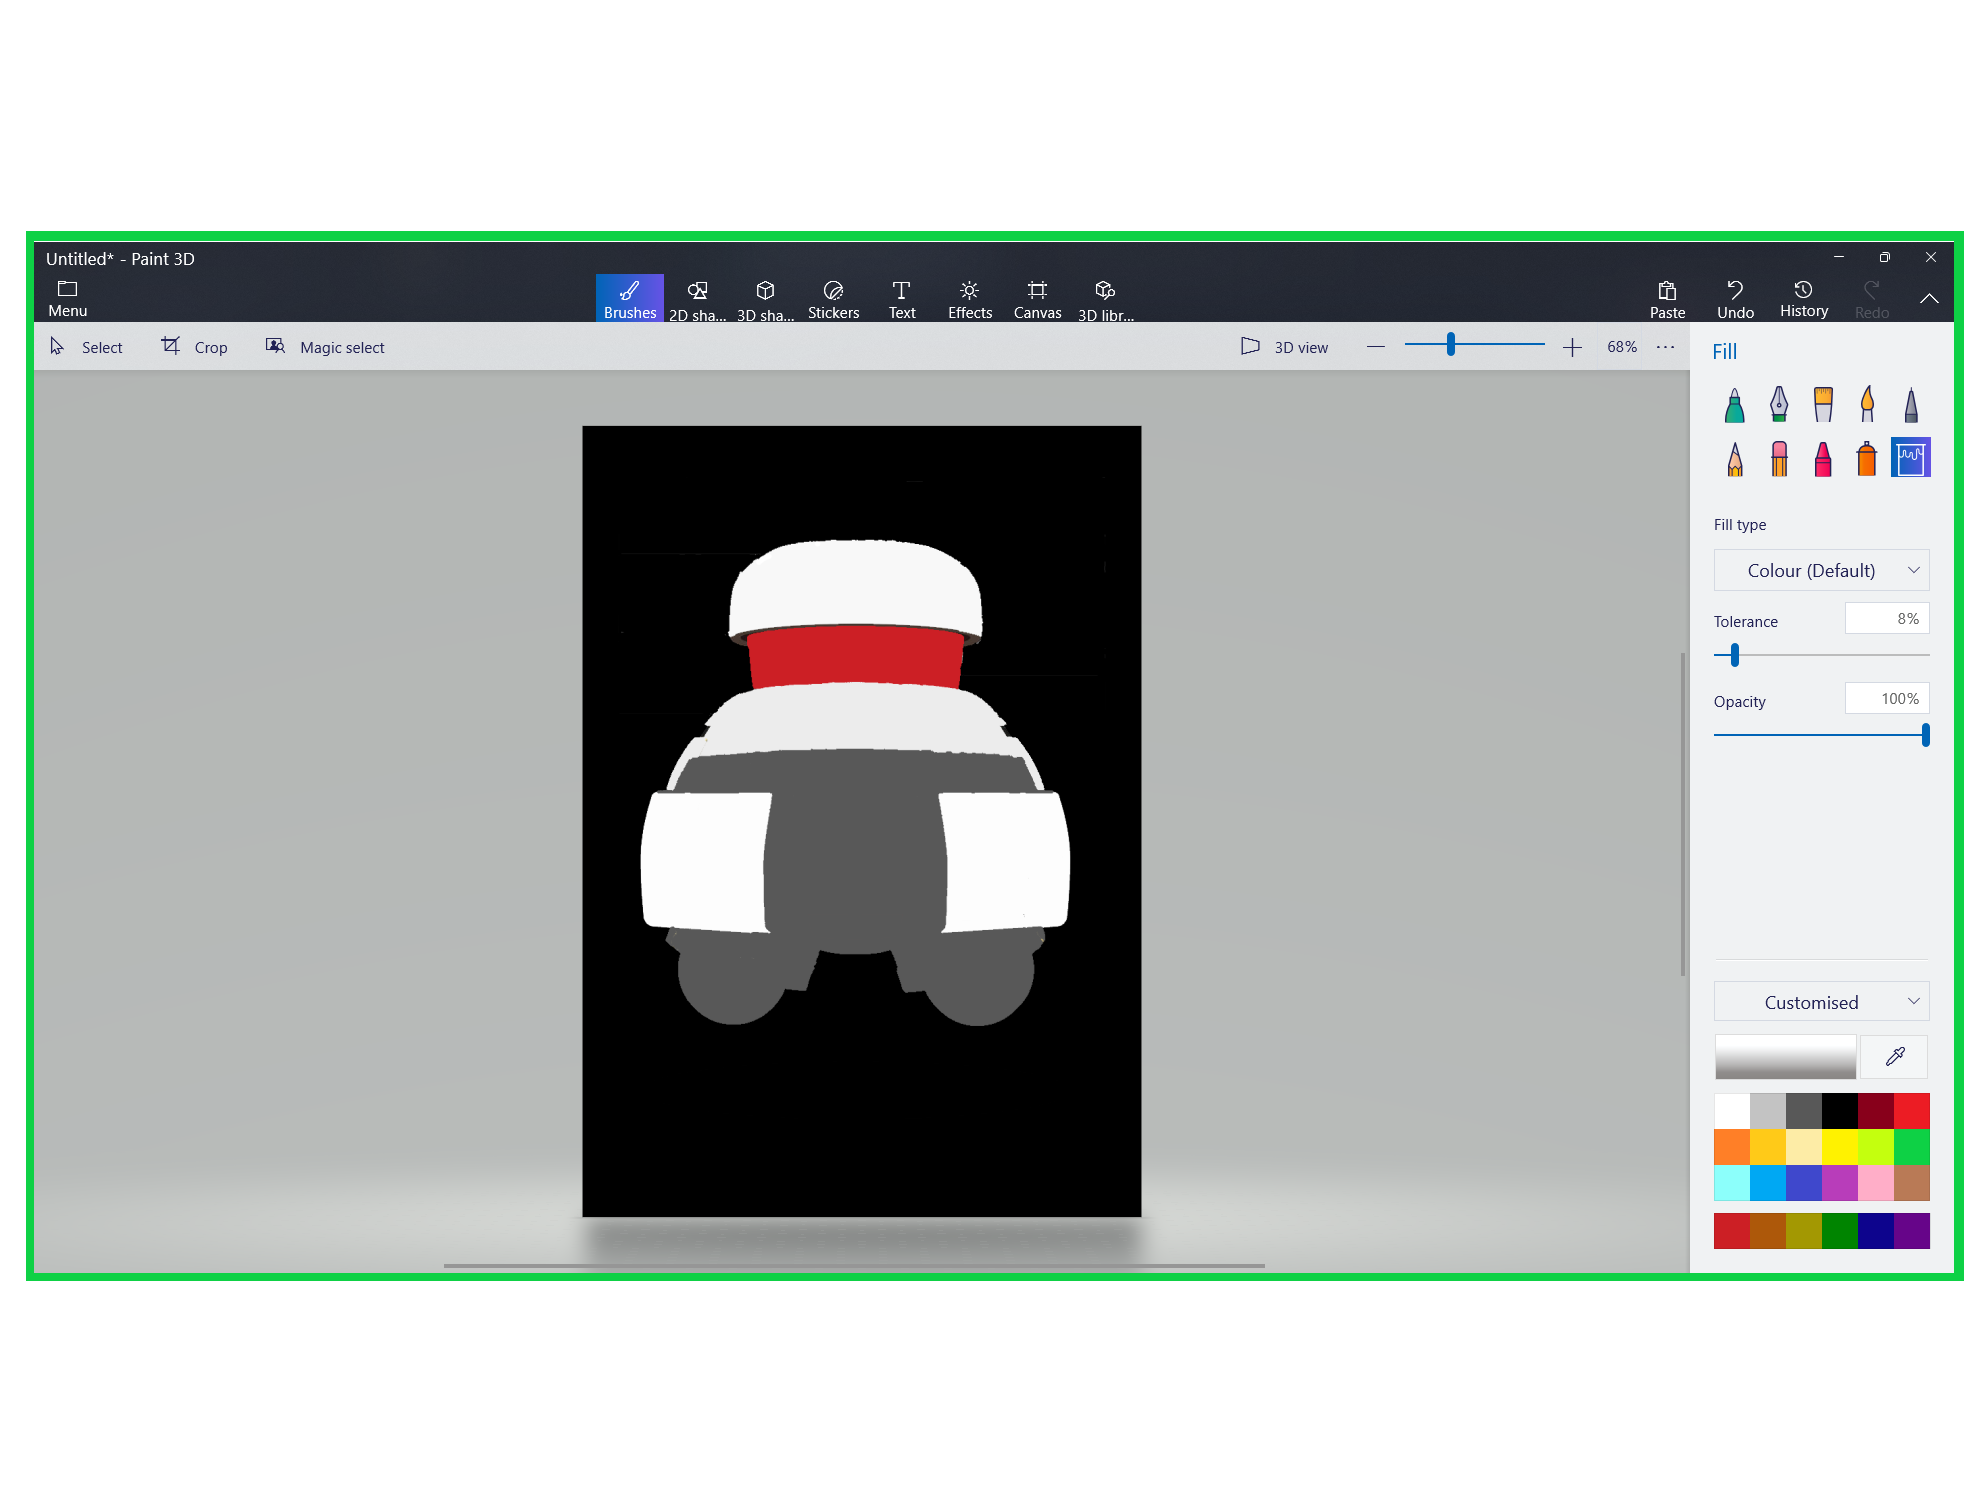Open the Canvas tab

(1038, 298)
